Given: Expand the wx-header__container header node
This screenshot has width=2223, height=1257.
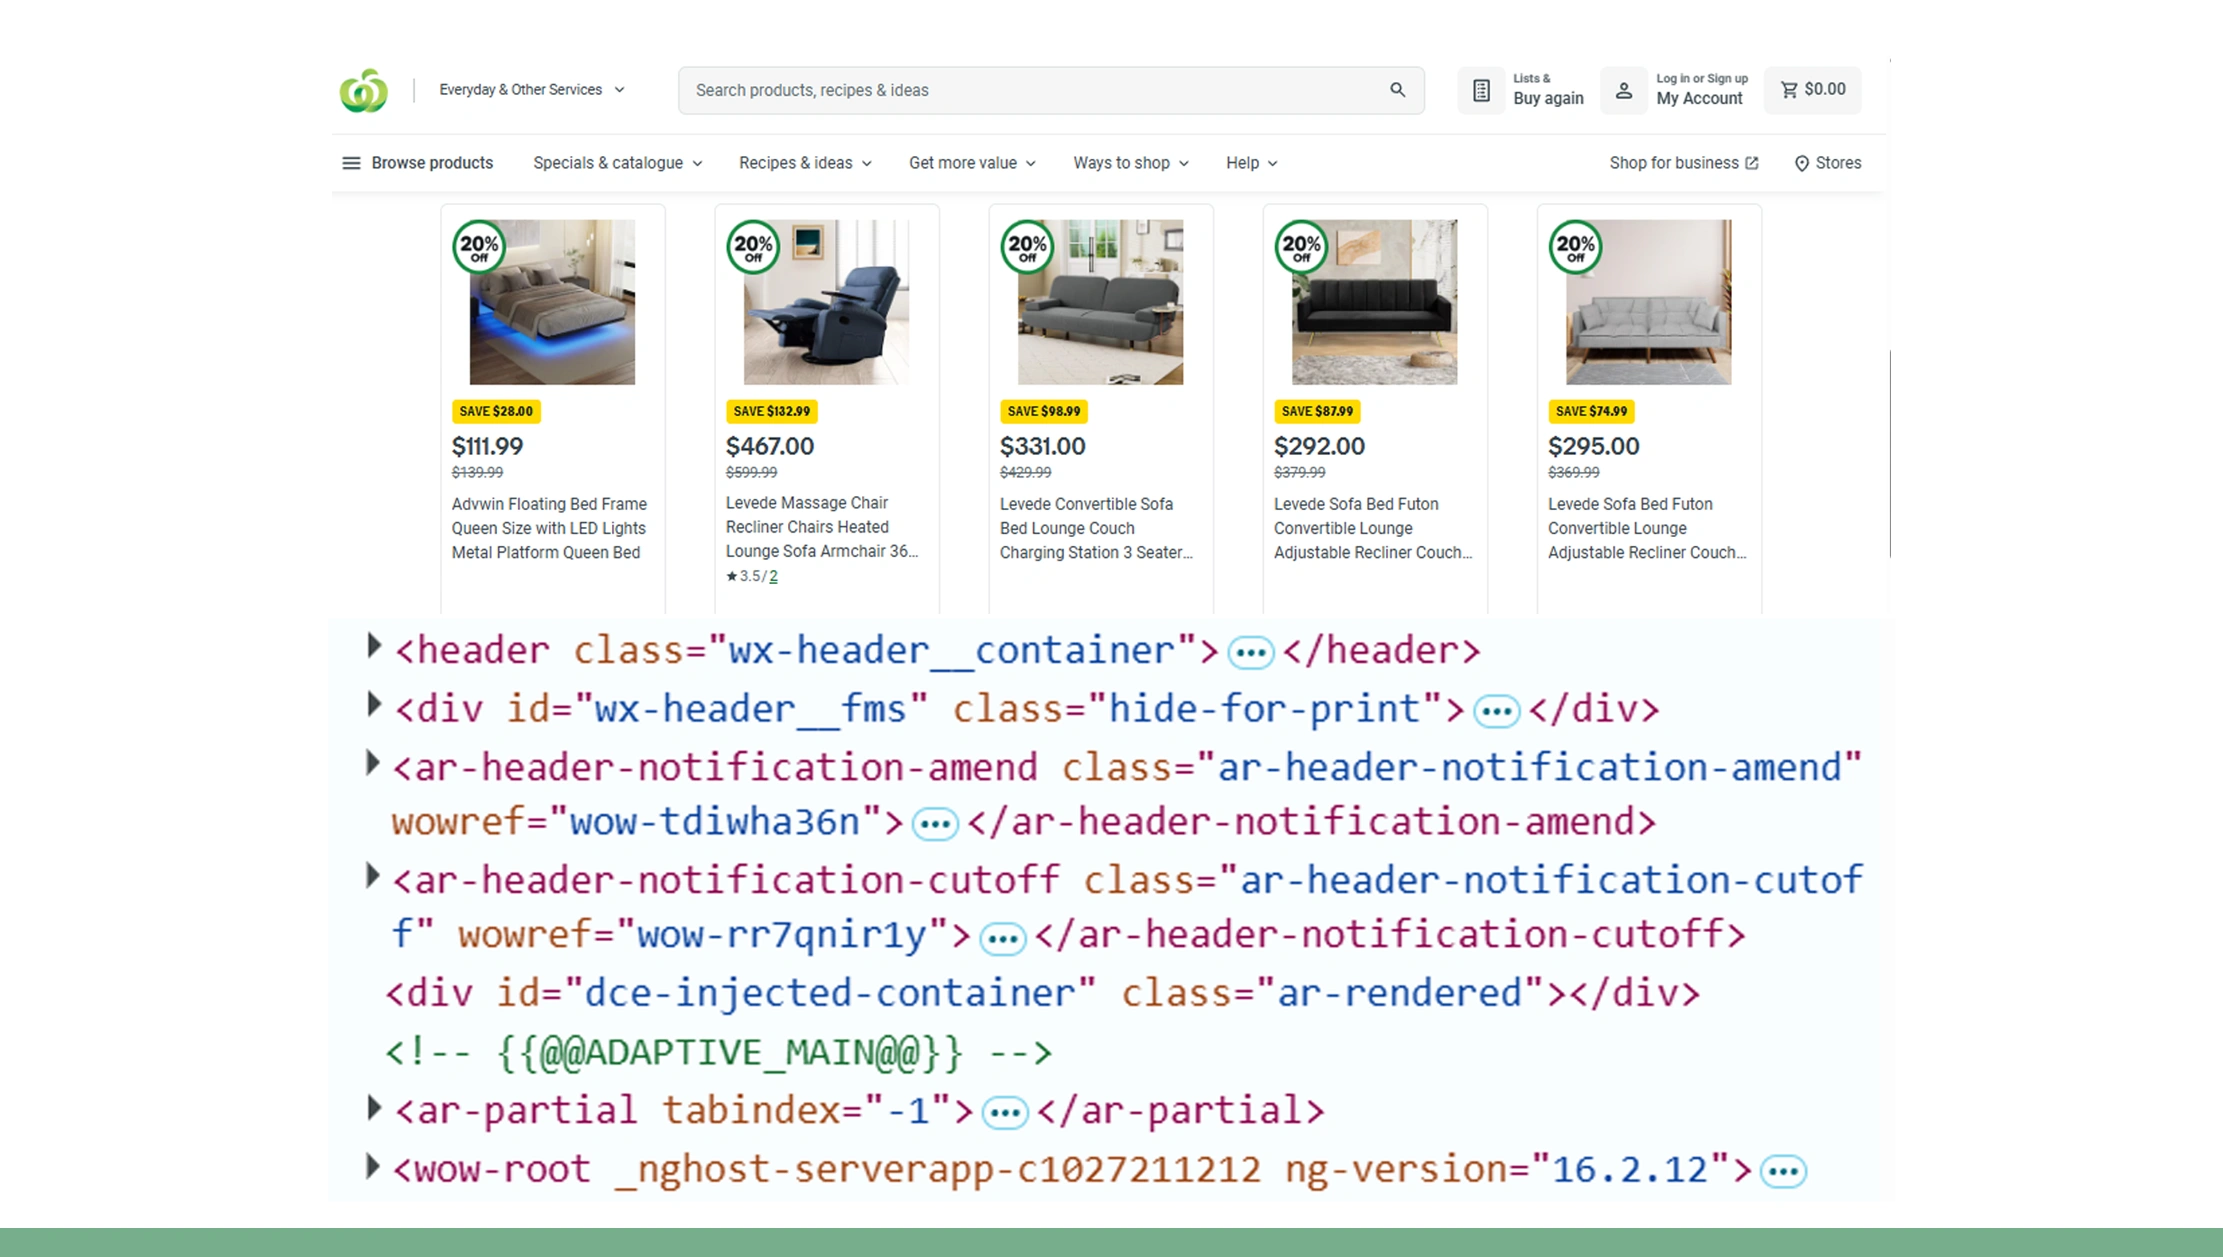Looking at the screenshot, I should click(x=374, y=646).
